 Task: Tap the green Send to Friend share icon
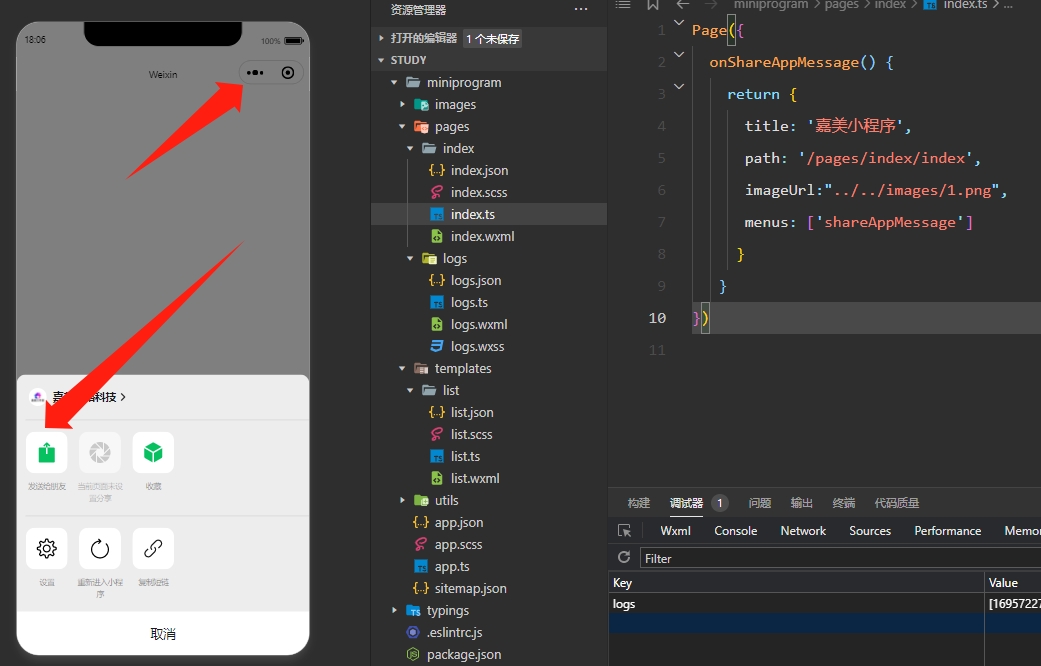[x=47, y=453]
